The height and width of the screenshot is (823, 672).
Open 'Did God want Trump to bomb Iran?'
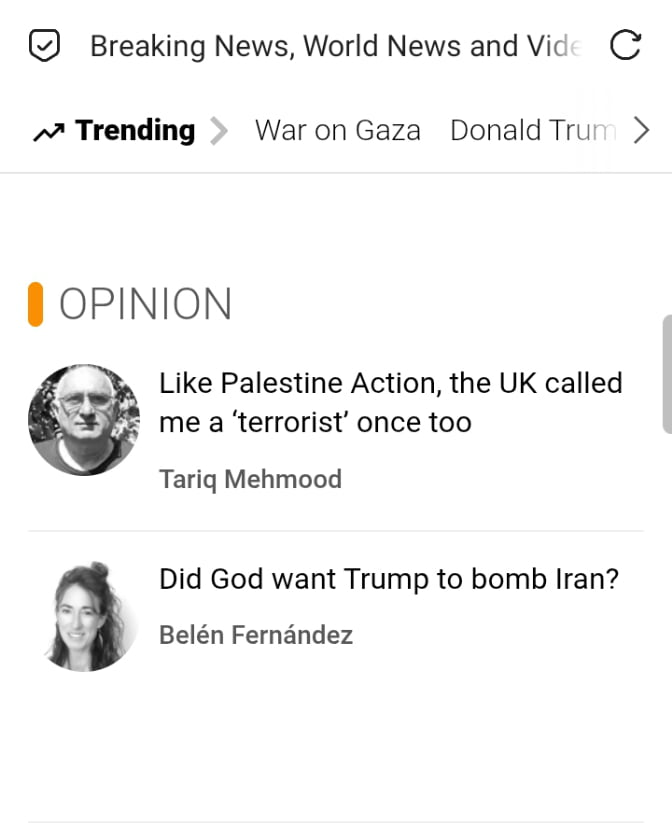tap(389, 579)
